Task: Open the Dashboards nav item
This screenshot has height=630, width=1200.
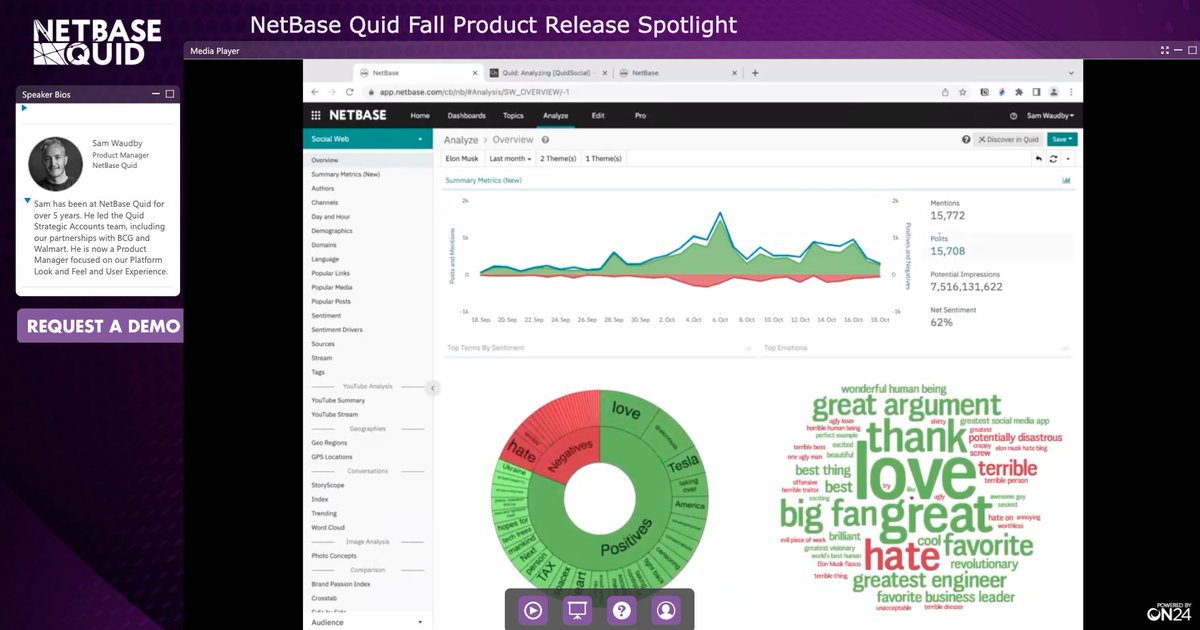Action: click(466, 115)
